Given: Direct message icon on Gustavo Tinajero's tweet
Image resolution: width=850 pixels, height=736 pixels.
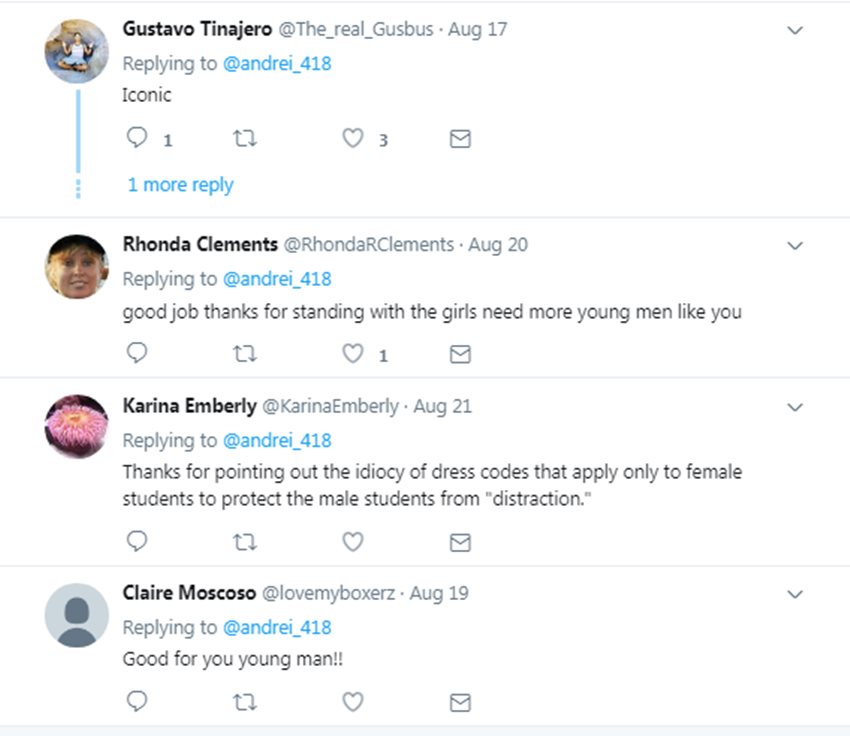Looking at the screenshot, I should (x=460, y=139).
